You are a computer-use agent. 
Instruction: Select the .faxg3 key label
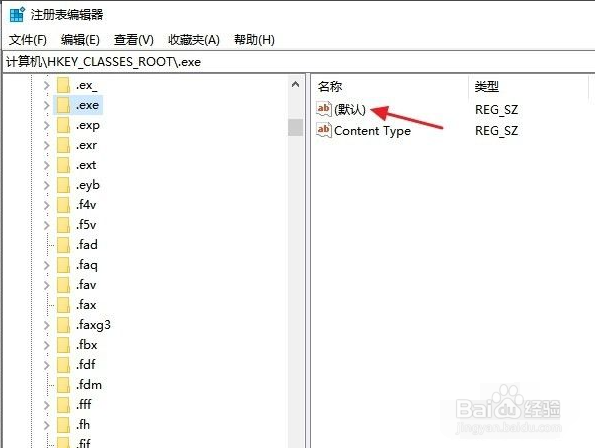[93, 325]
